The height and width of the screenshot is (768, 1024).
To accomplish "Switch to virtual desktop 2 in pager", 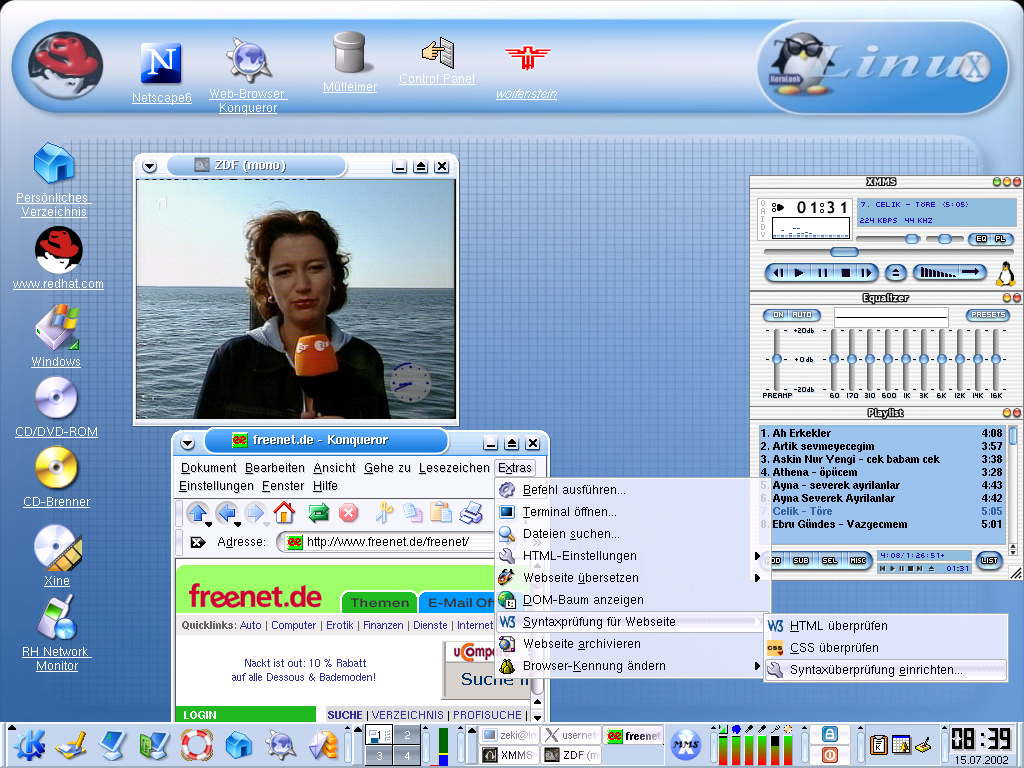I will tap(408, 735).
